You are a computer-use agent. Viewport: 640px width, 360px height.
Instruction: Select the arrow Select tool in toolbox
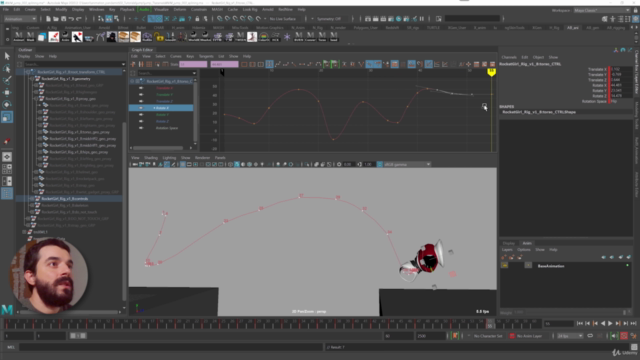coord(7,56)
